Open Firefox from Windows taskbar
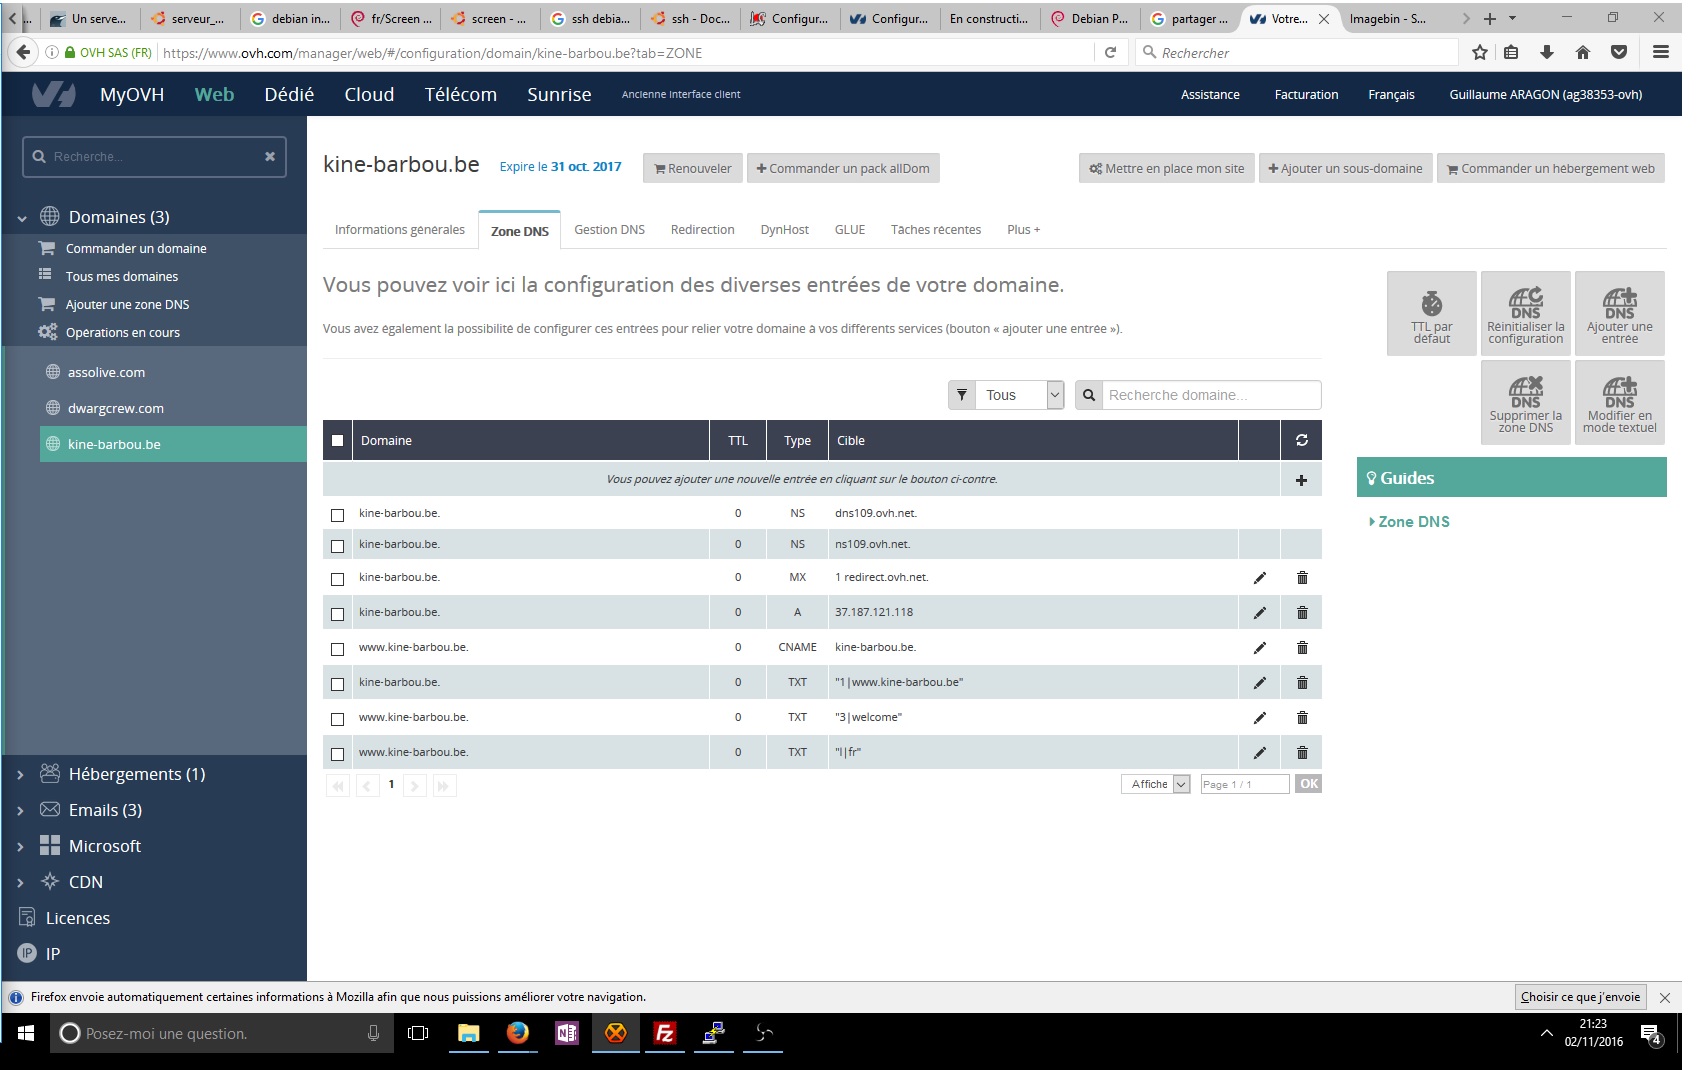The width and height of the screenshot is (1701, 1070). (x=517, y=1033)
